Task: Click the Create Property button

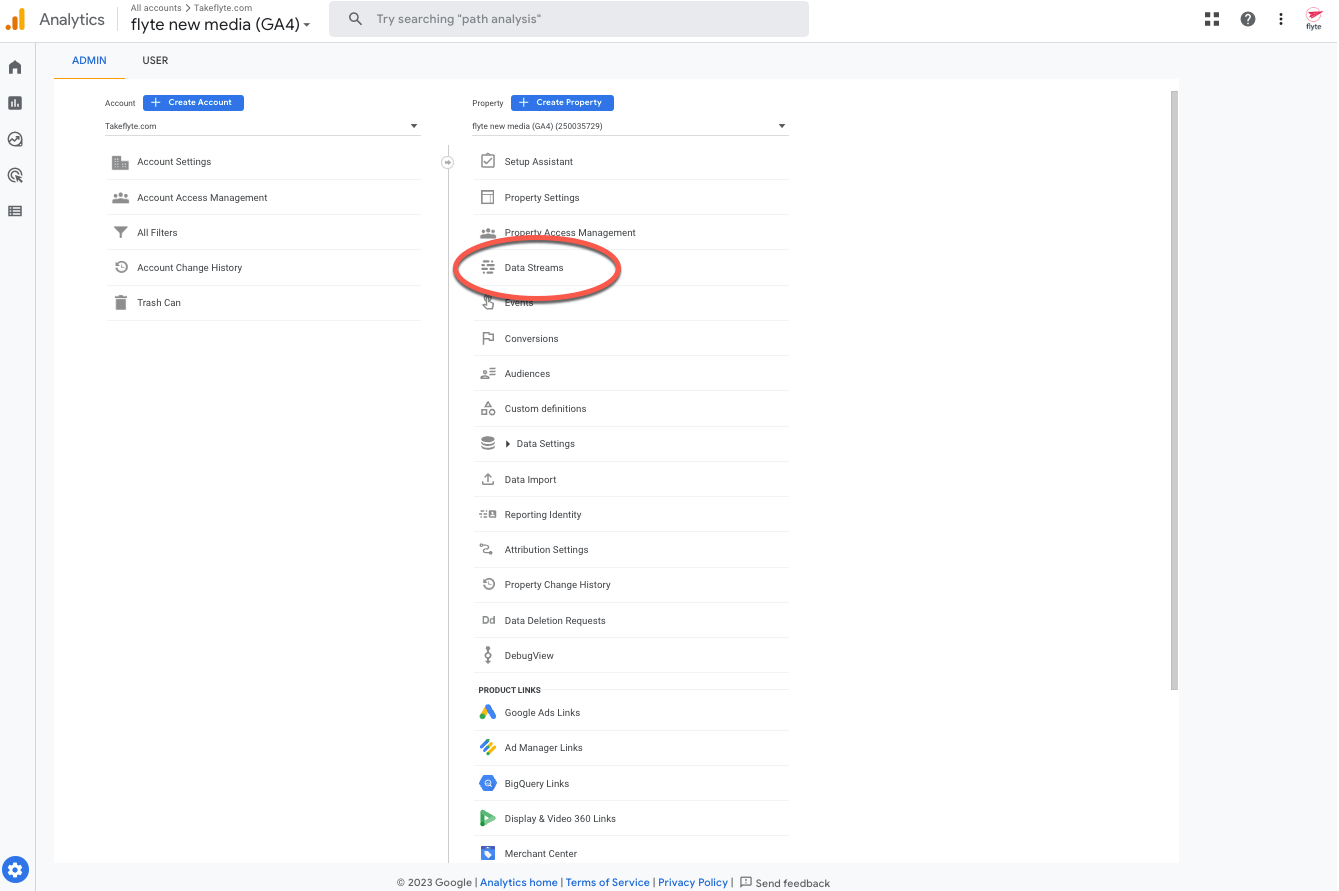Action: (562, 102)
